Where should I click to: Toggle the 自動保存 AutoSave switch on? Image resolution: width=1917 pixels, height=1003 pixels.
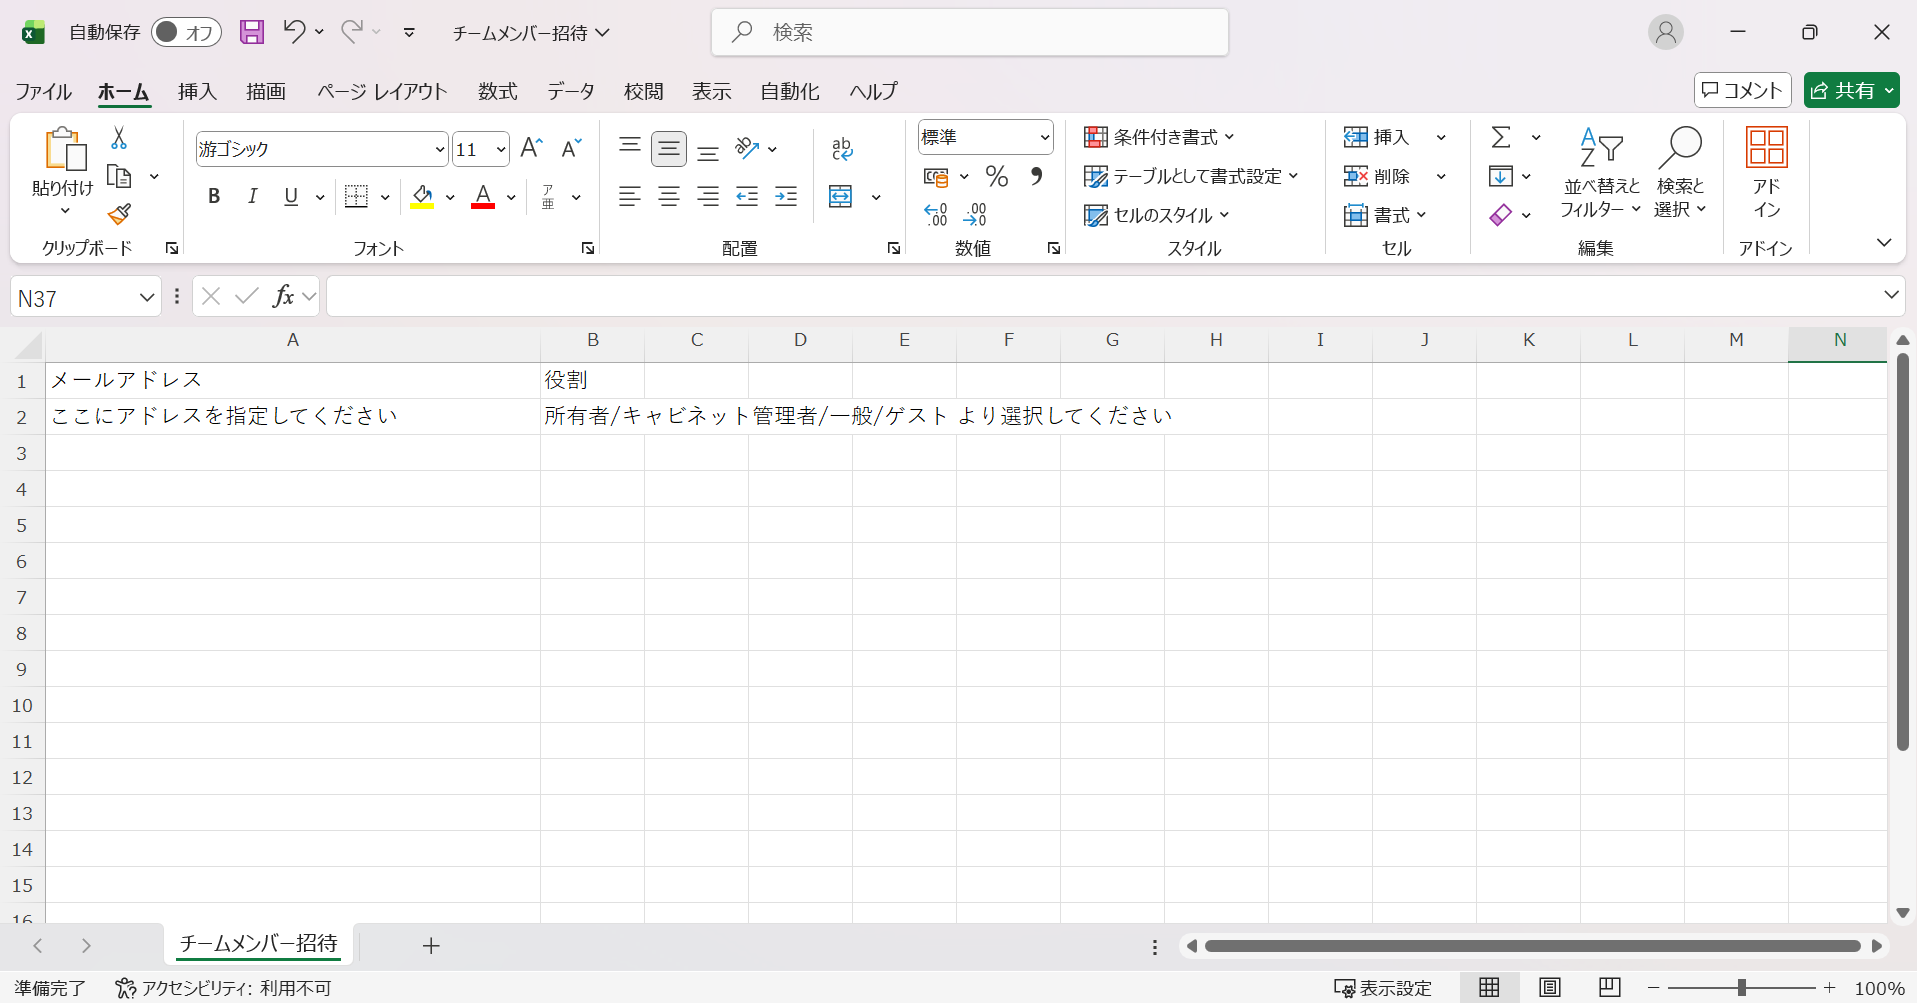(186, 32)
